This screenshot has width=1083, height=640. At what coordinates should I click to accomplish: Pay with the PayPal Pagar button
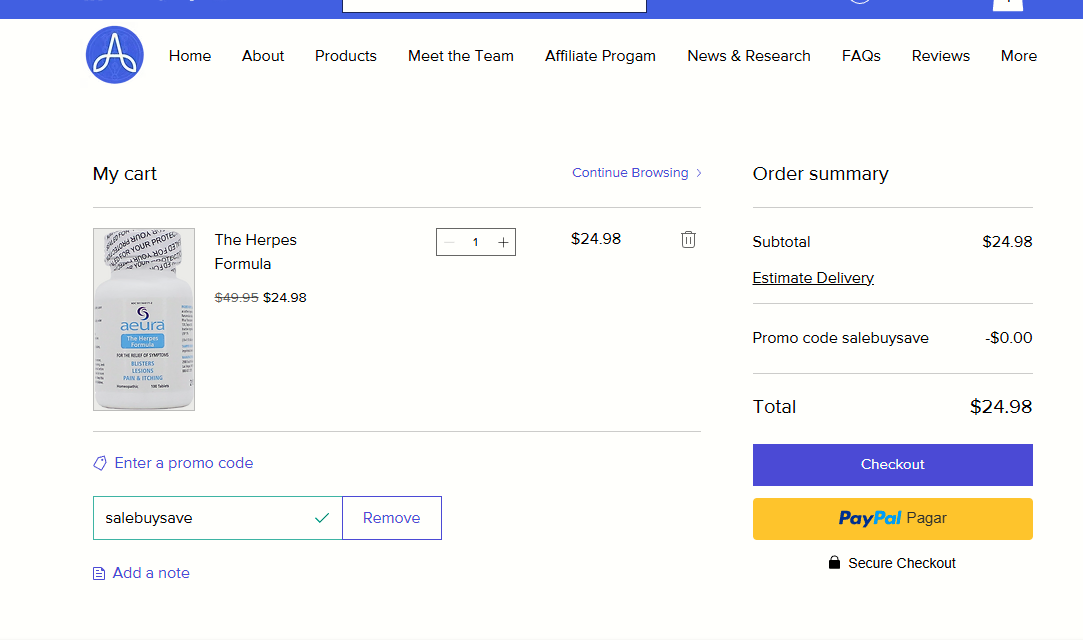click(892, 518)
